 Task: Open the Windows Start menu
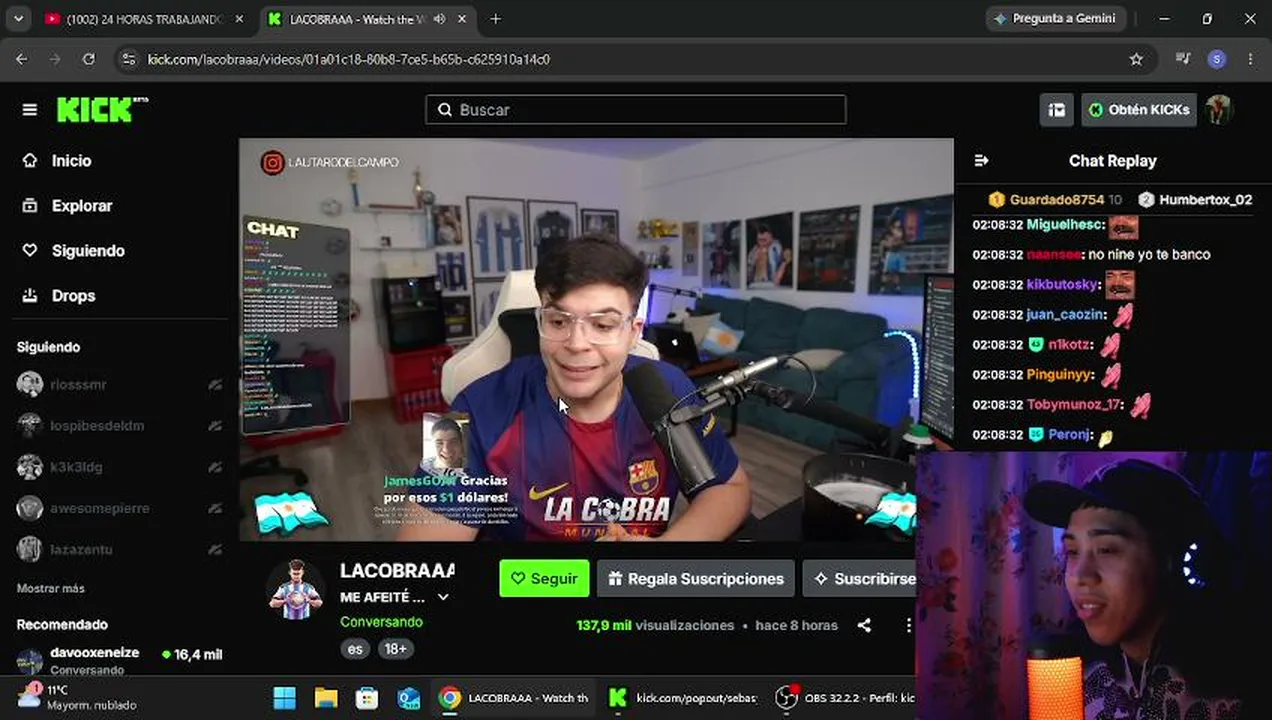coord(284,697)
